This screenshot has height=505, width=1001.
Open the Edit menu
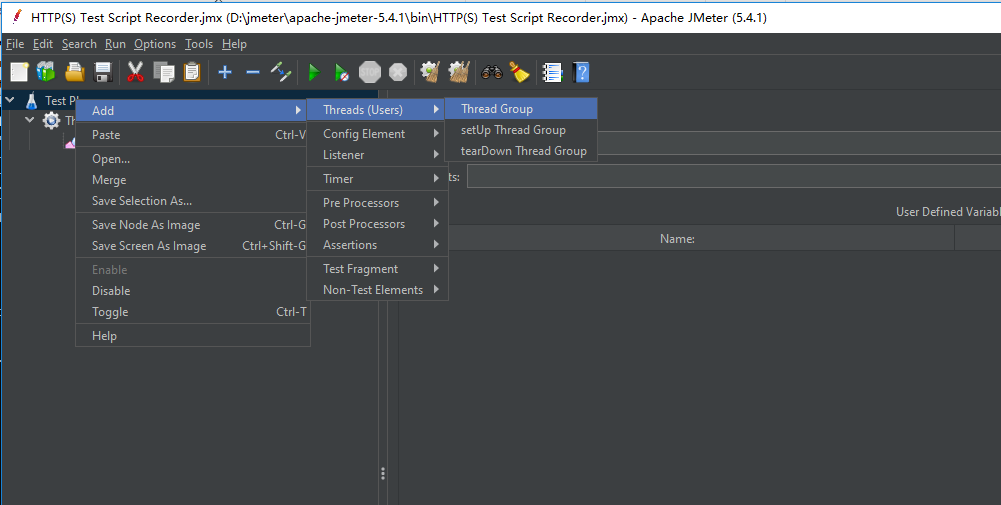click(x=43, y=44)
